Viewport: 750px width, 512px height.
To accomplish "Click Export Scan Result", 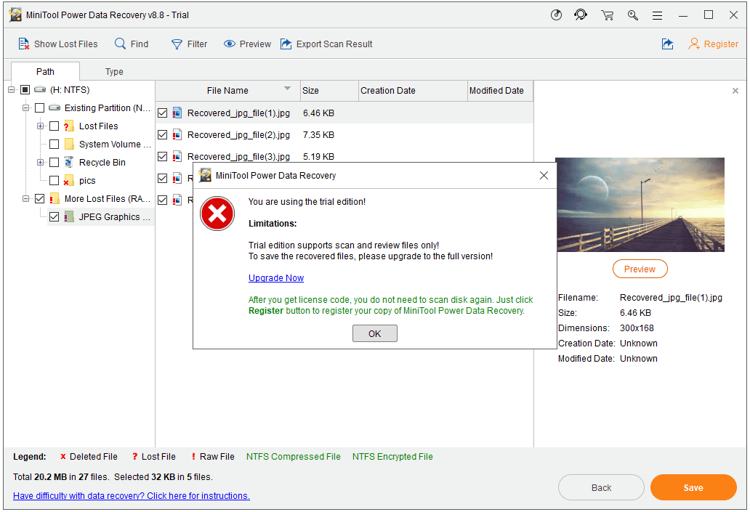I will 326,44.
